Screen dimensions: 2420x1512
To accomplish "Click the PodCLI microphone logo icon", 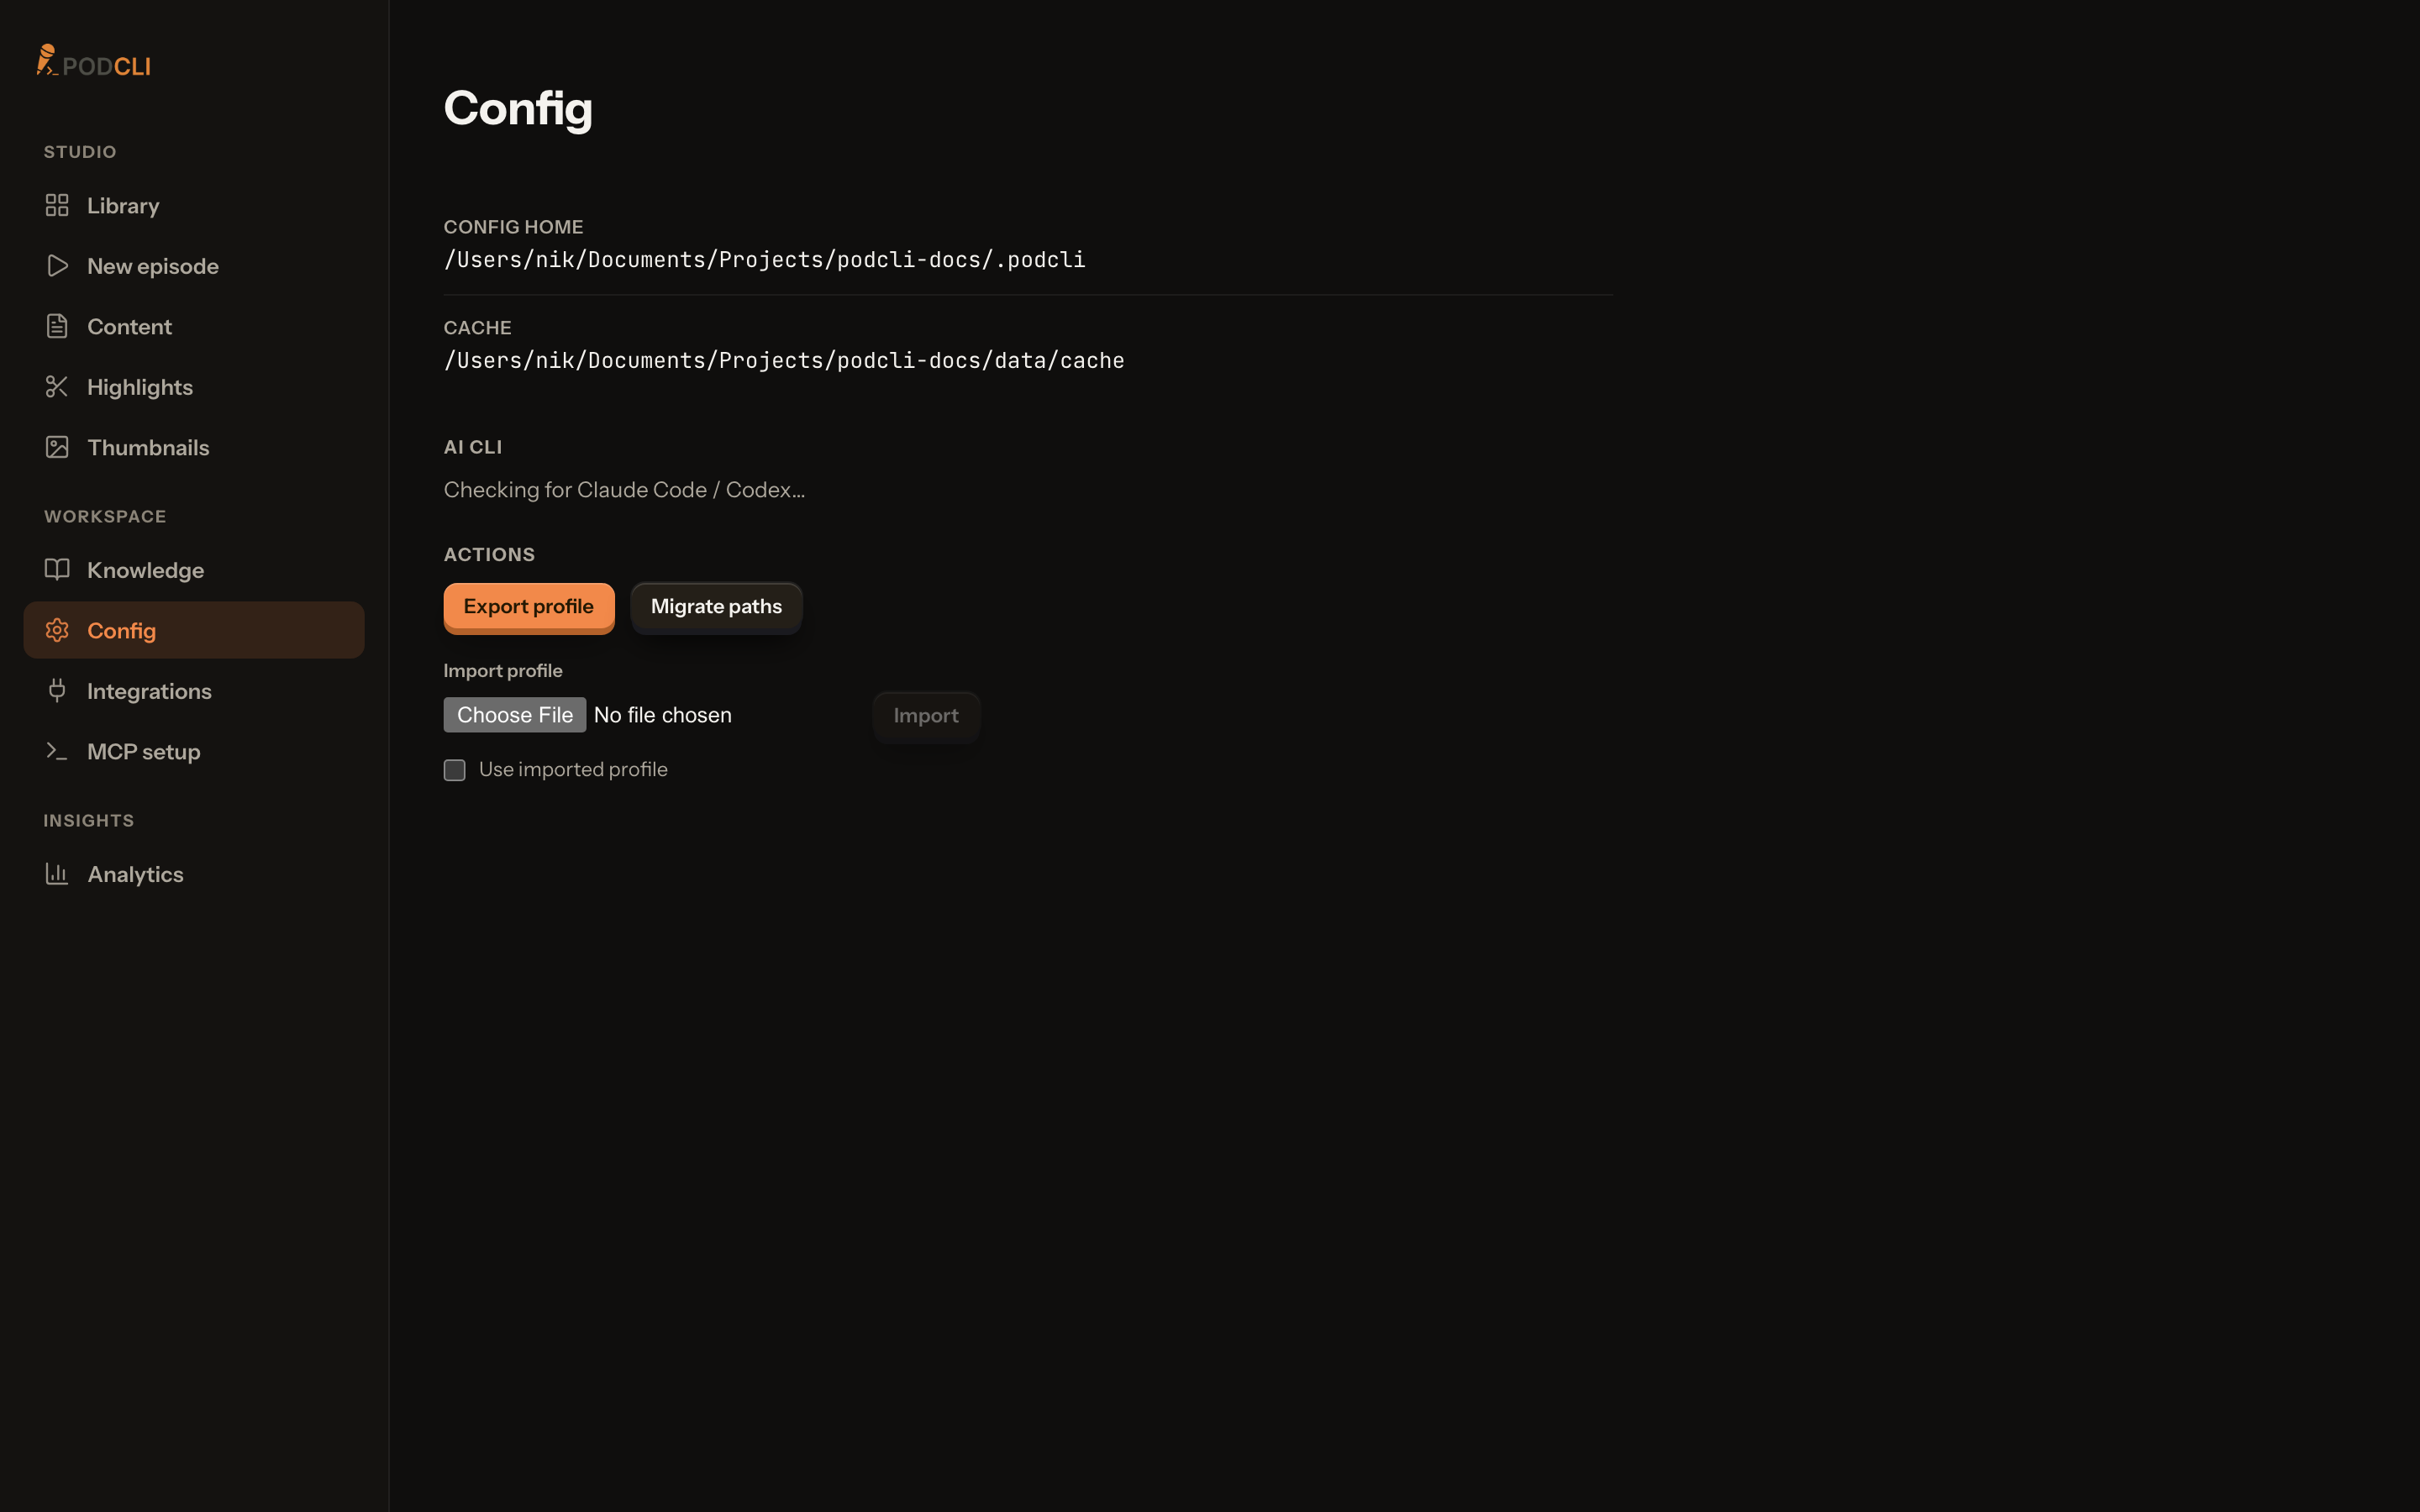I will (47, 60).
